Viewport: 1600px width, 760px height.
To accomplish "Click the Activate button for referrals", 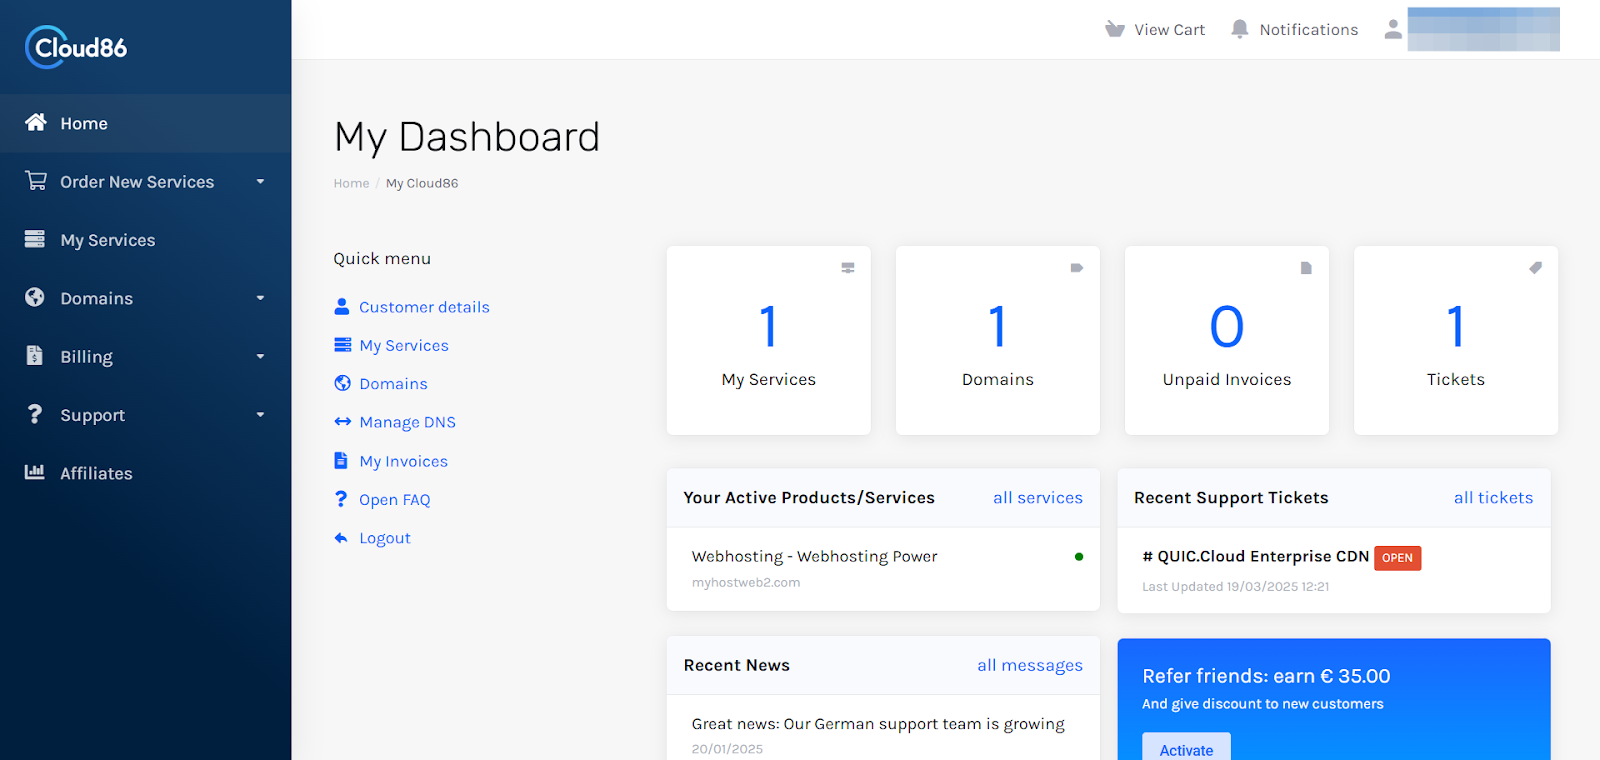I will (x=1186, y=748).
